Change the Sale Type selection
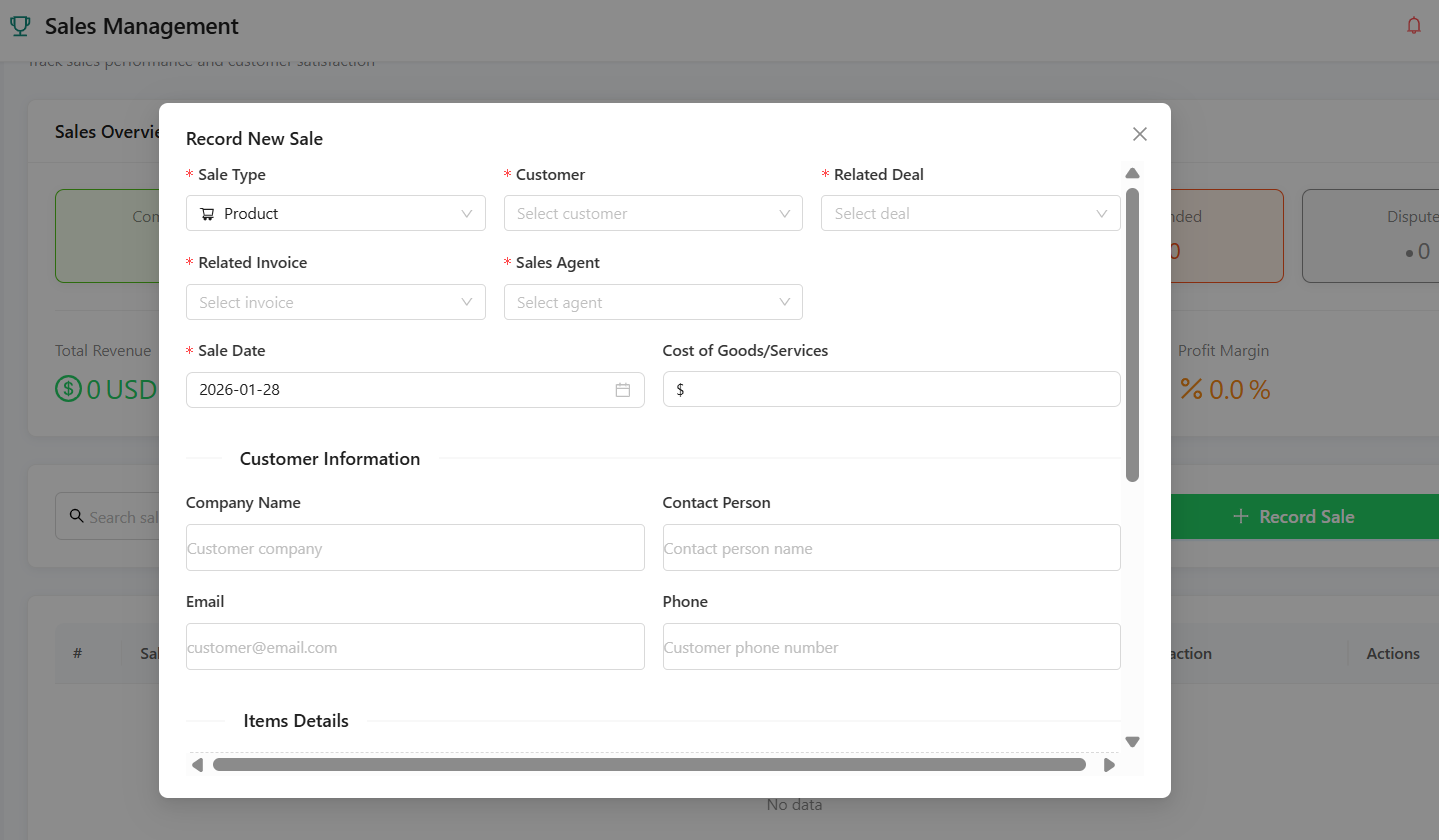The height and width of the screenshot is (840, 1439). pyautogui.click(x=335, y=213)
